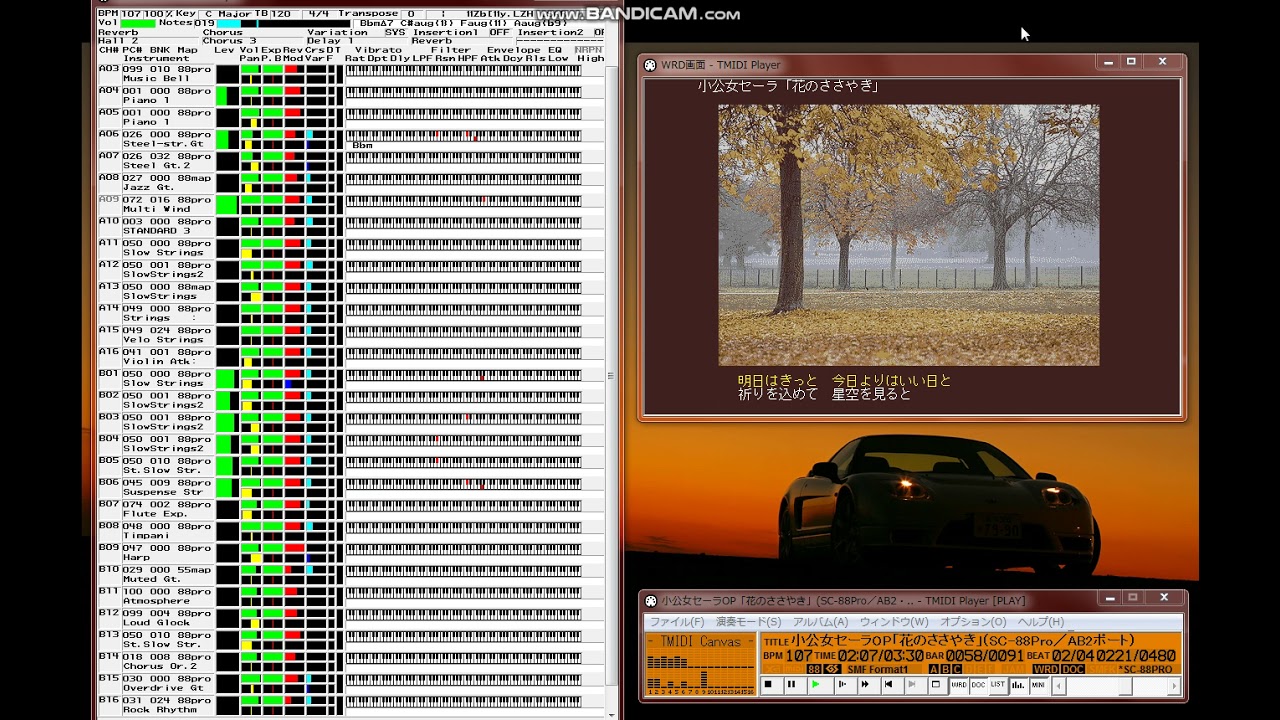Click the slow playback button
Image resolution: width=1280 pixels, height=720 pixels.
tap(840, 685)
